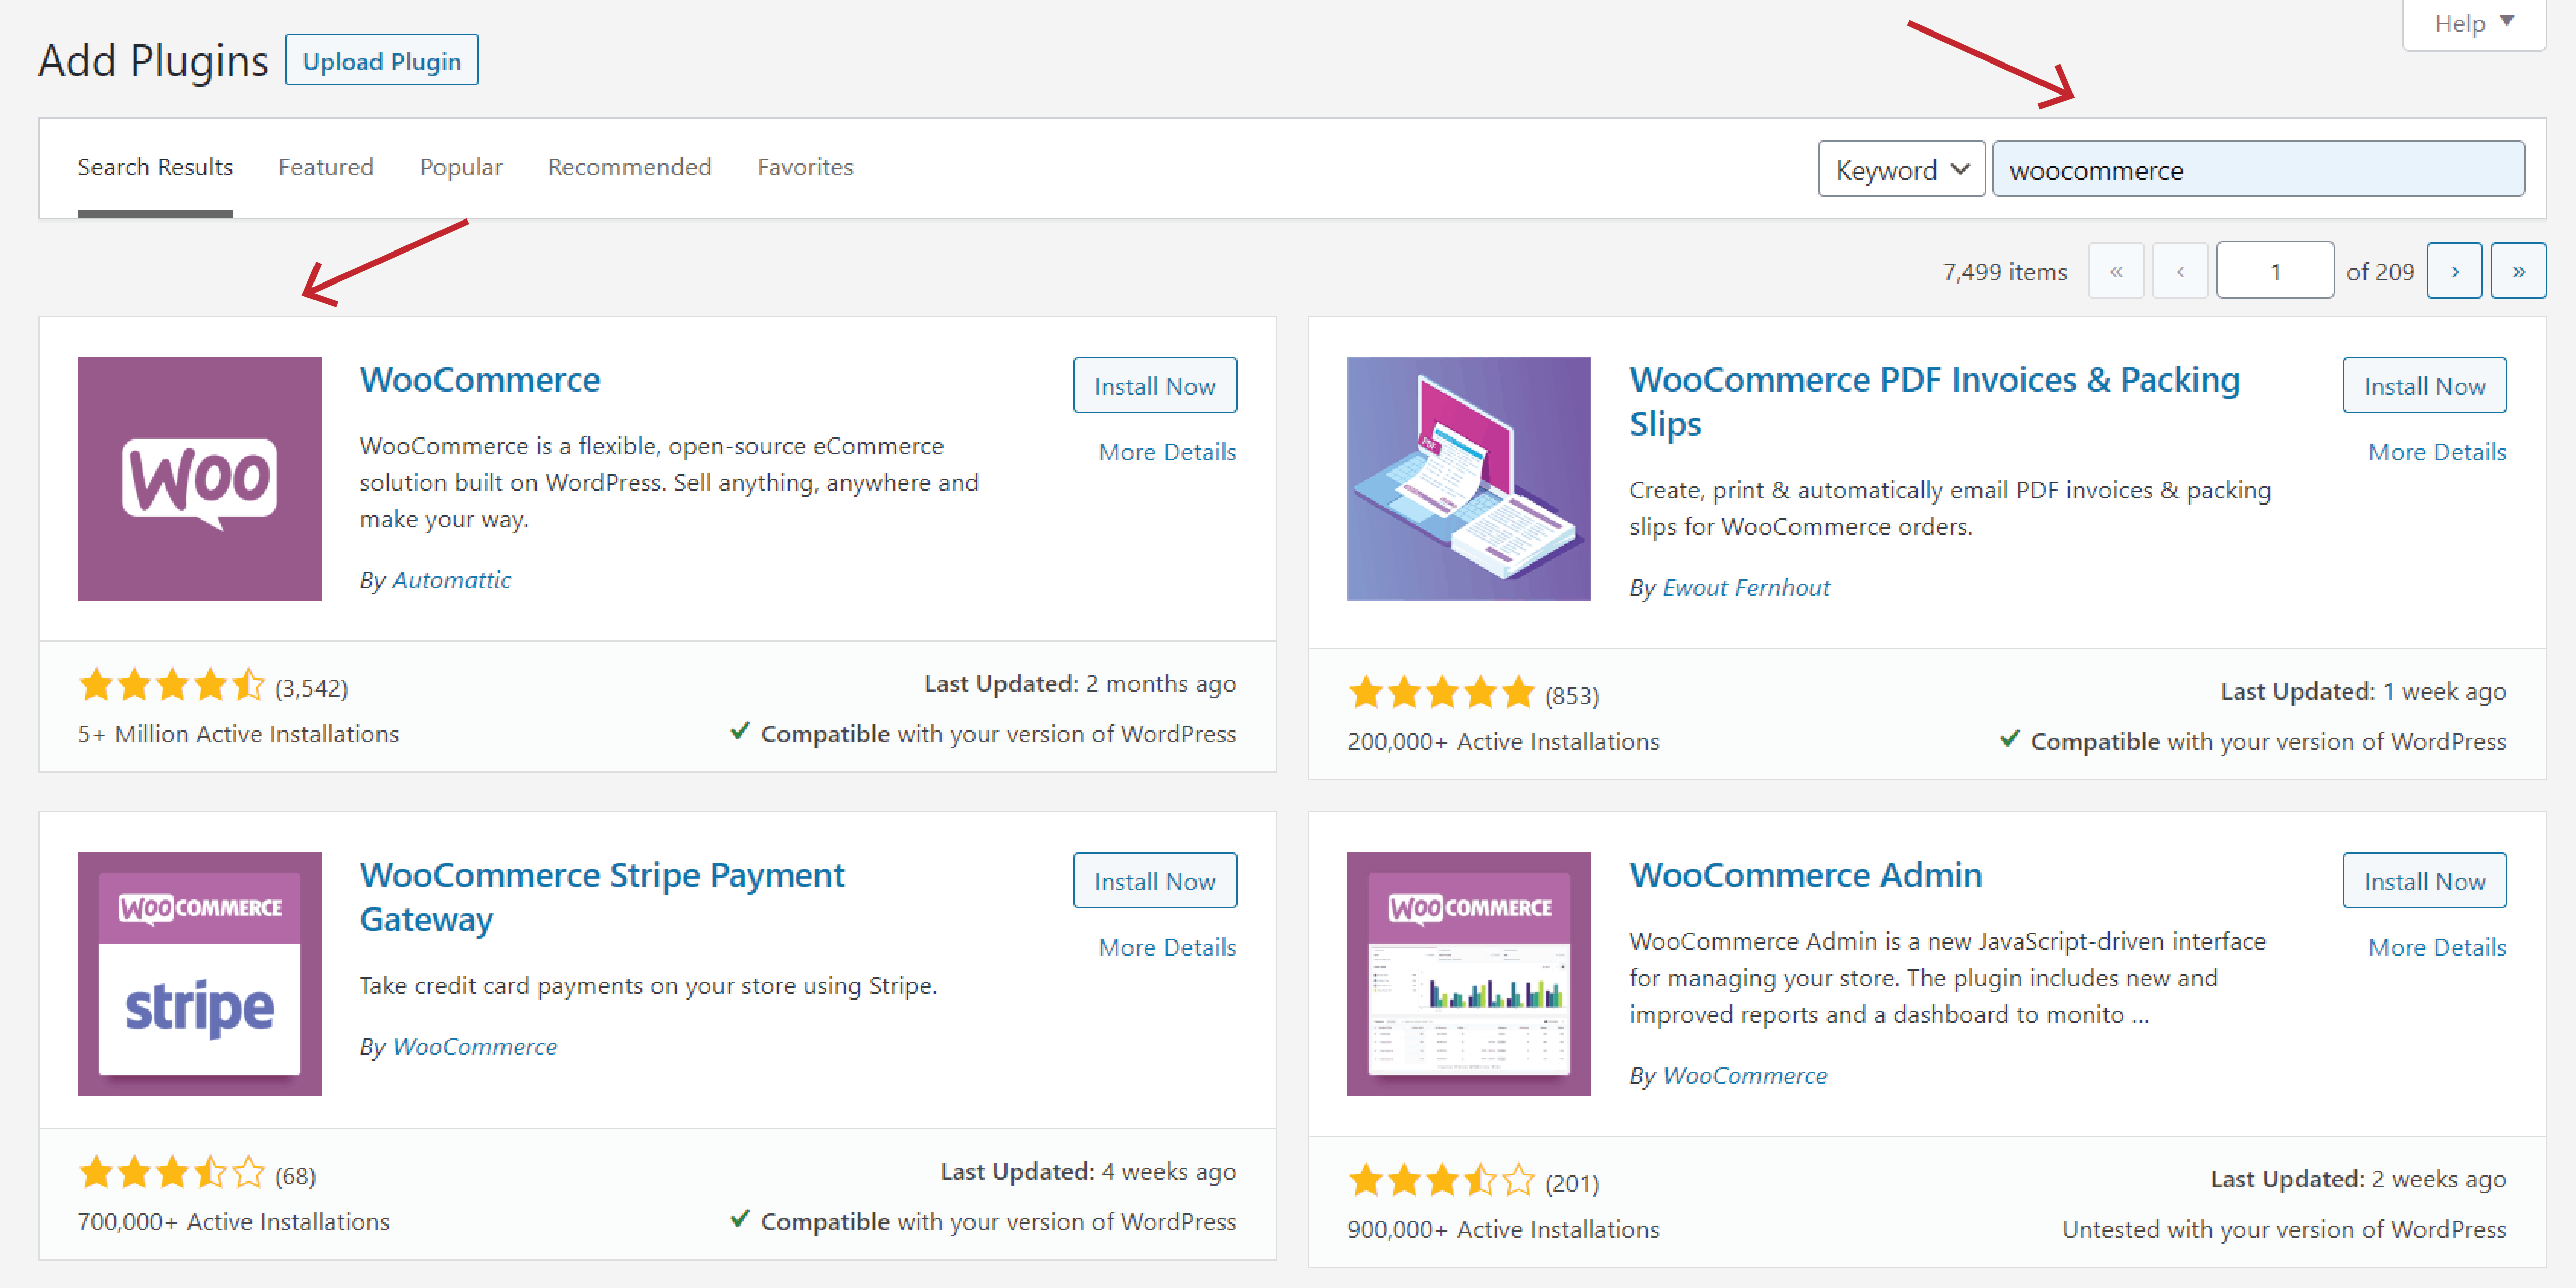Click the WooCommerce plugin logo icon

pyautogui.click(x=199, y=478)
